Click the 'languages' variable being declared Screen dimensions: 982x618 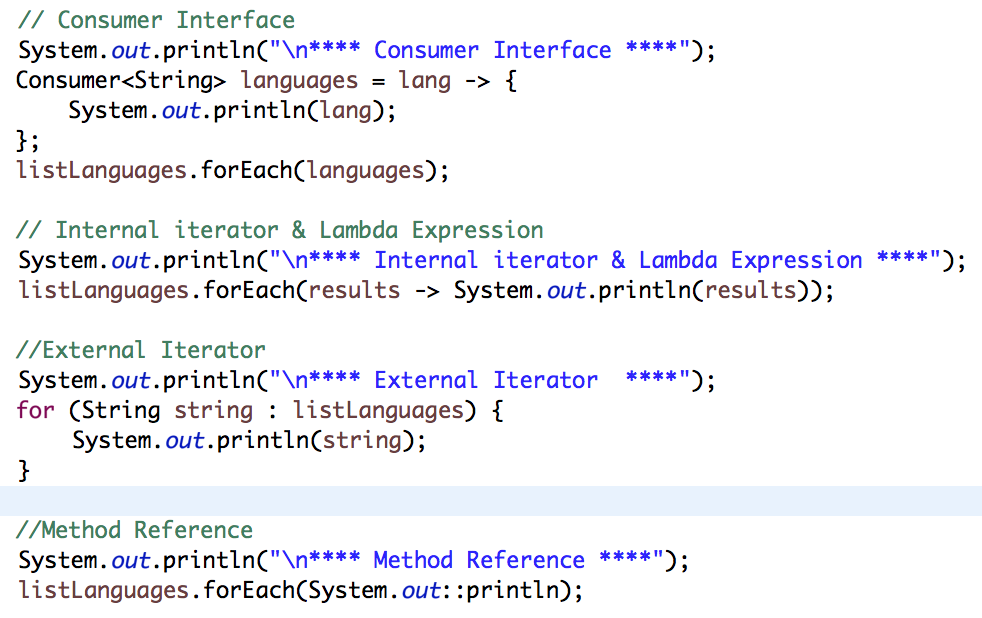click(299, 80)
